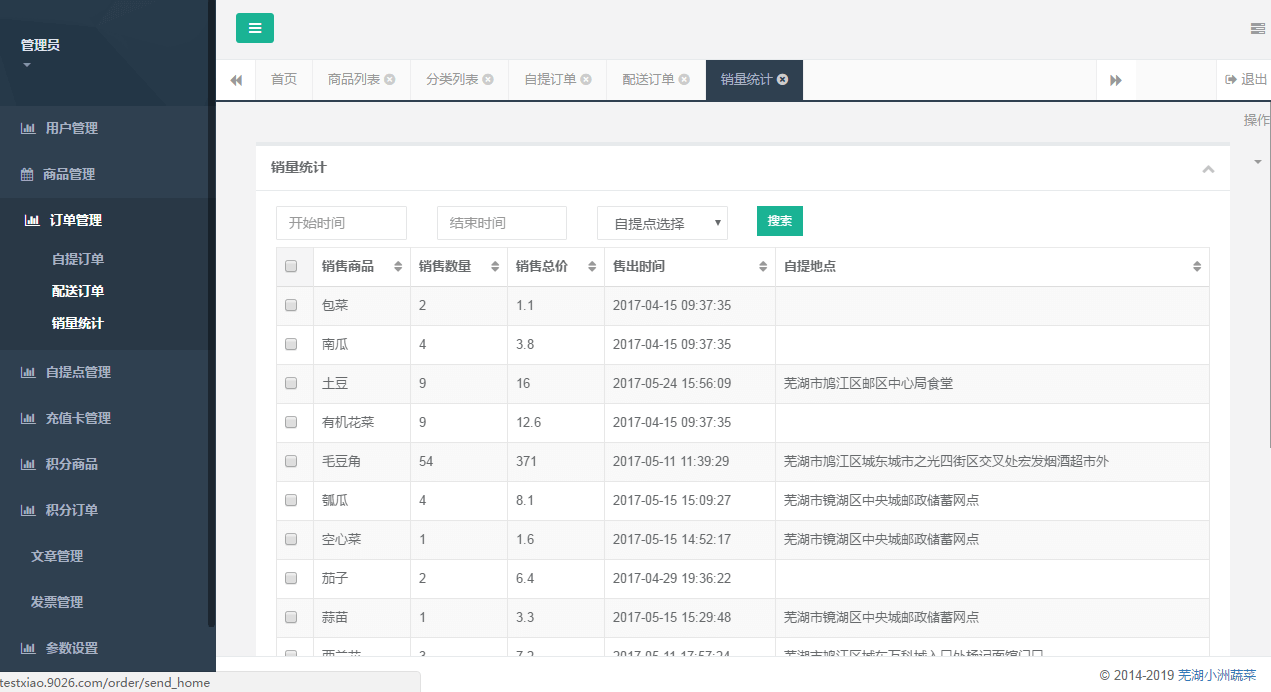This screenshot has height=692, width=1271.
Task: Expand 用户管理 in the sidebar
Action: pos(71,128)
